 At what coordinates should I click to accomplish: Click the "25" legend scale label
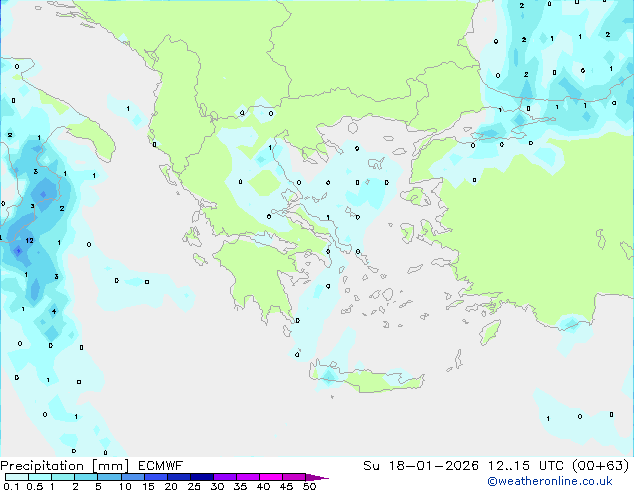tap(194, 486)
